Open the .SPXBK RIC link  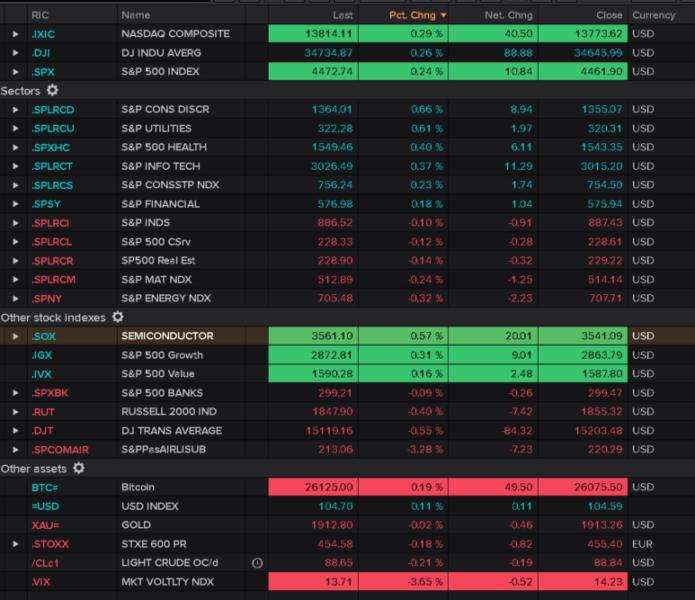click(50, 393)
